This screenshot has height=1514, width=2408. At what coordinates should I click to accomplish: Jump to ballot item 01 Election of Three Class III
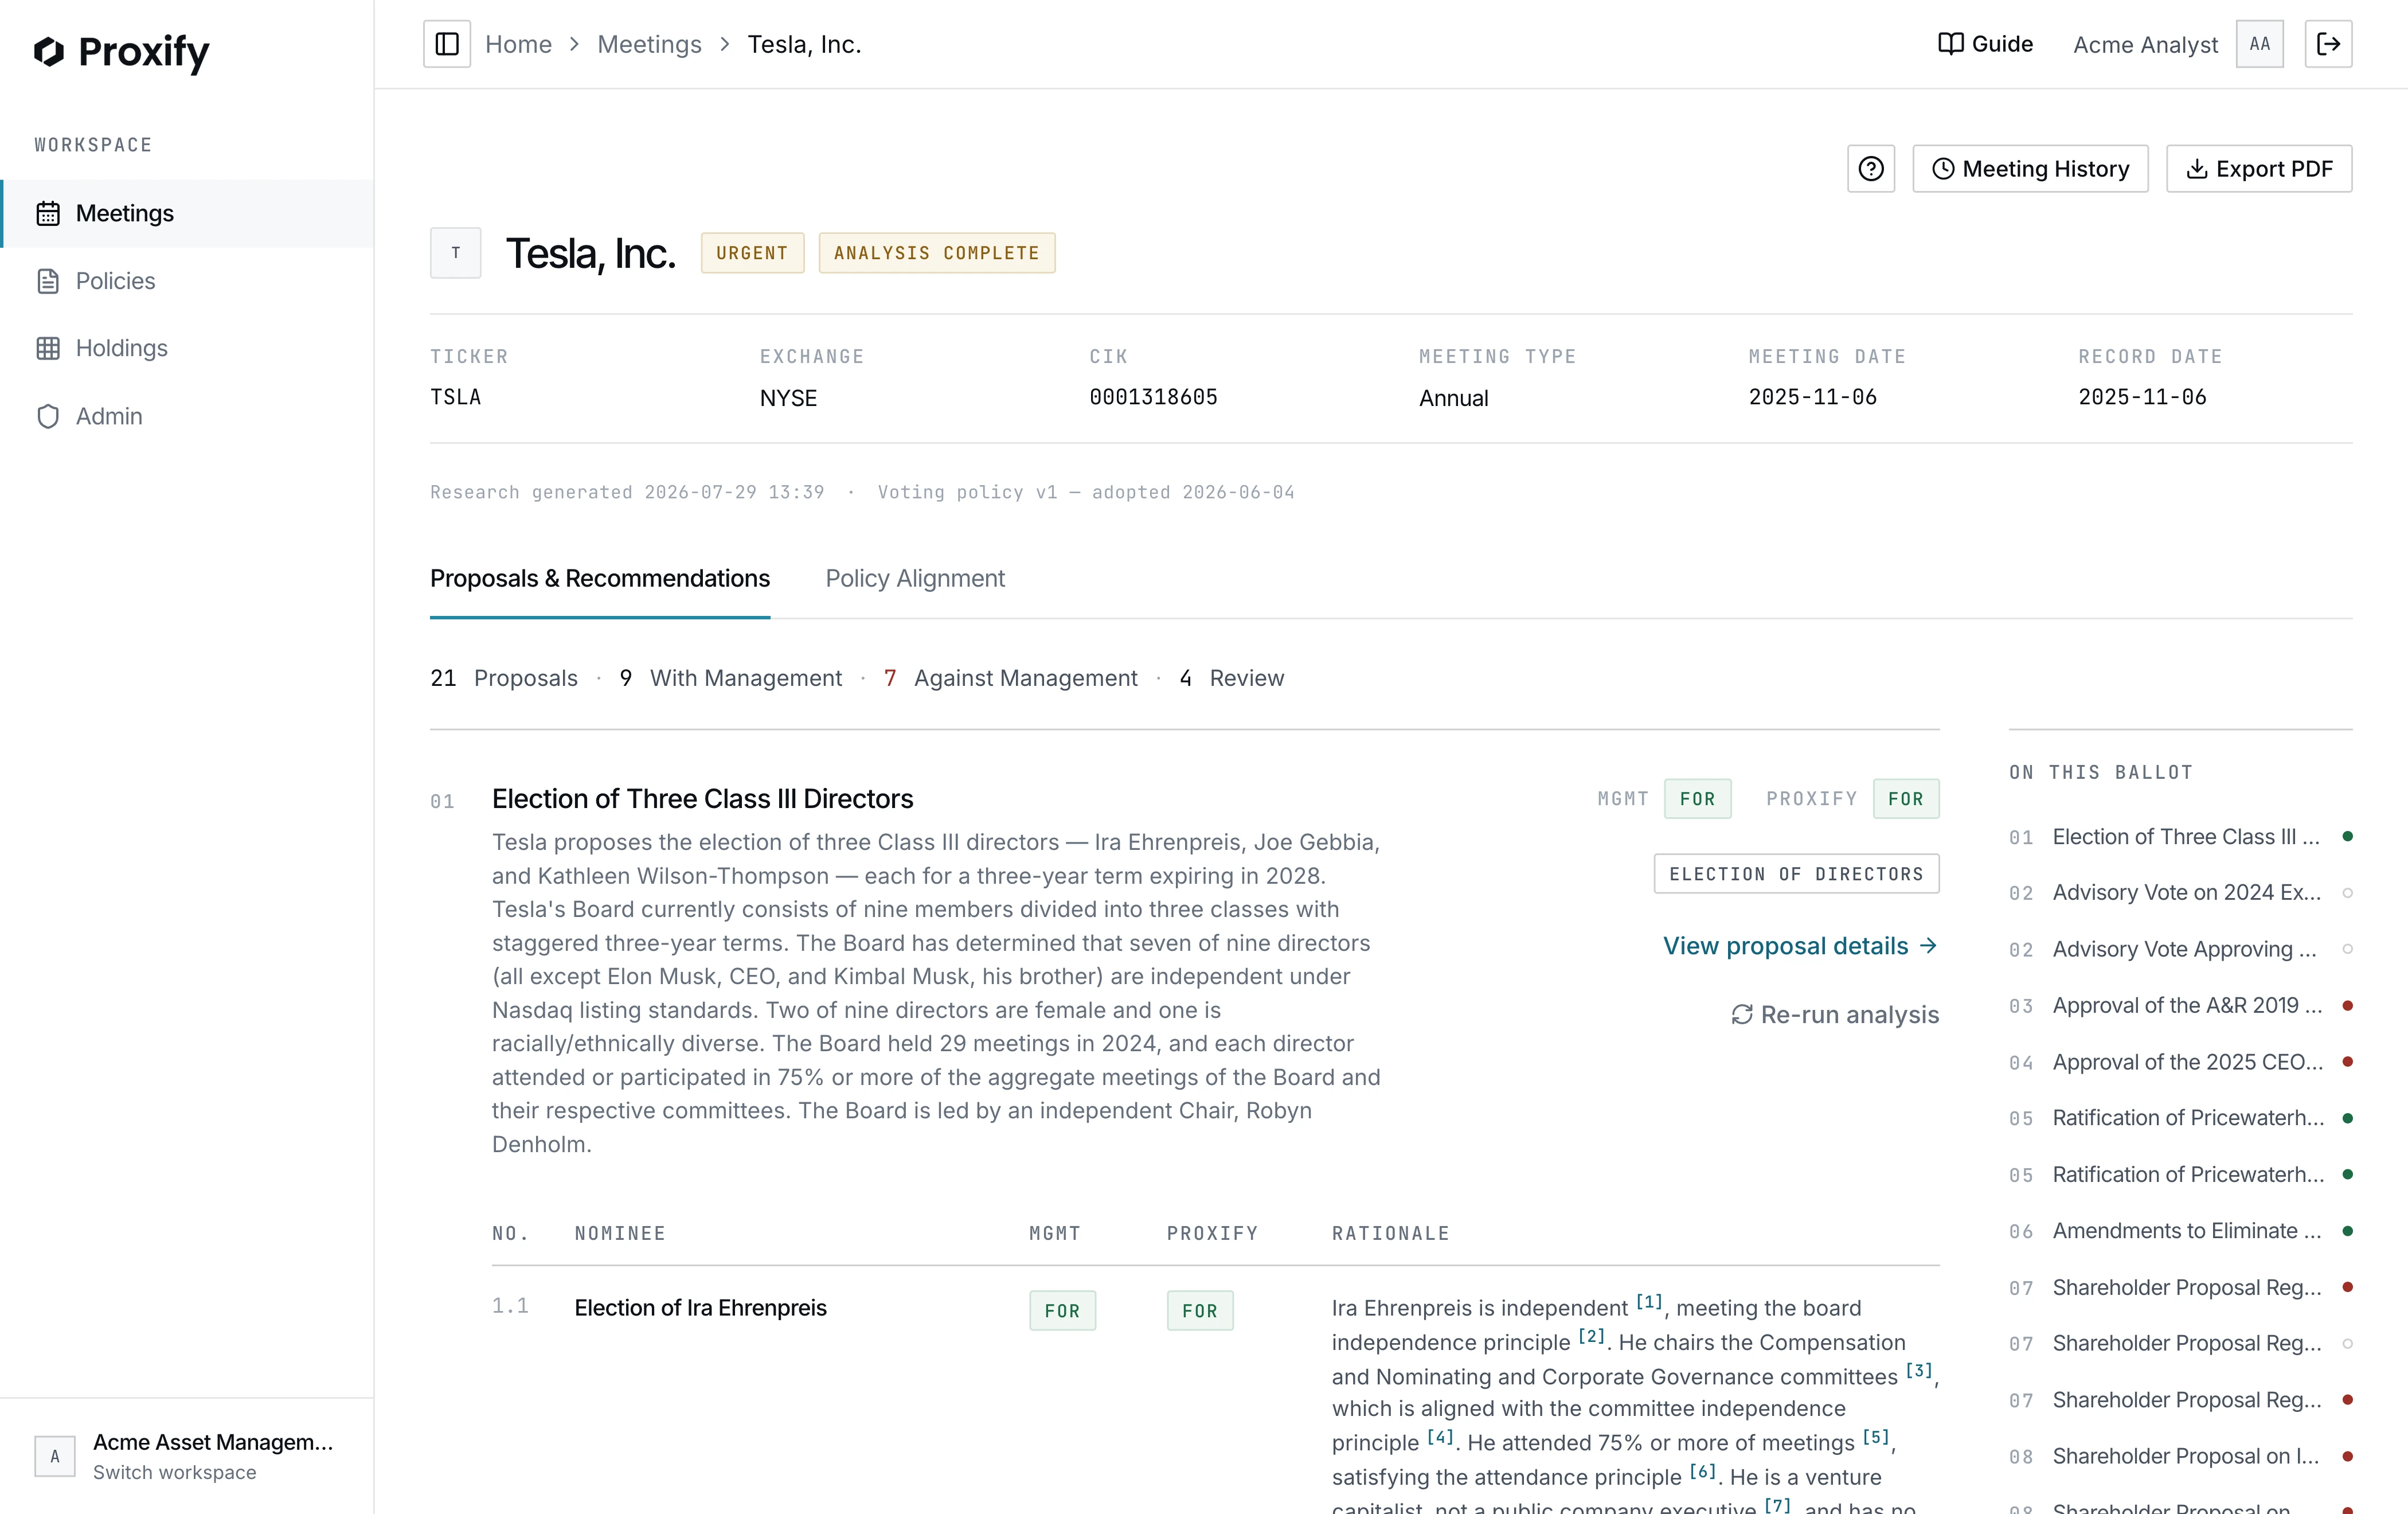[2180, 837]
